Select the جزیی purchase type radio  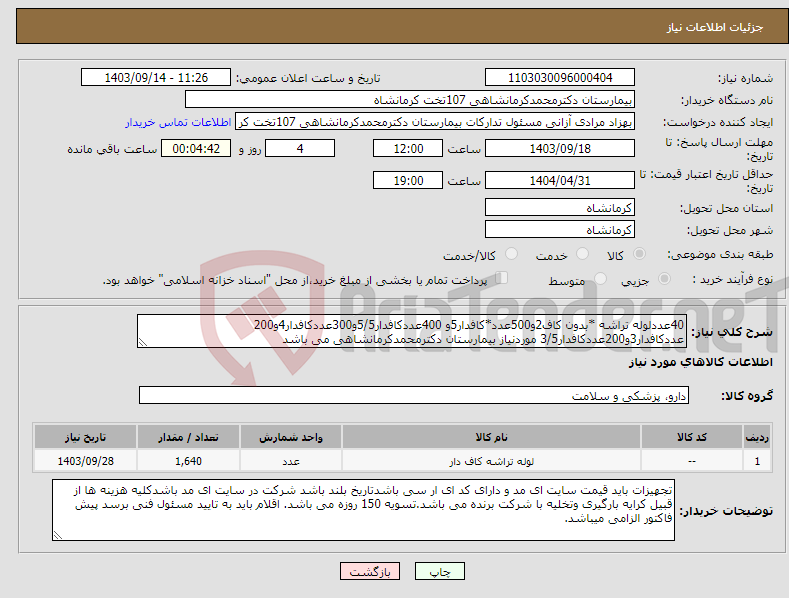tap(664, 279)
